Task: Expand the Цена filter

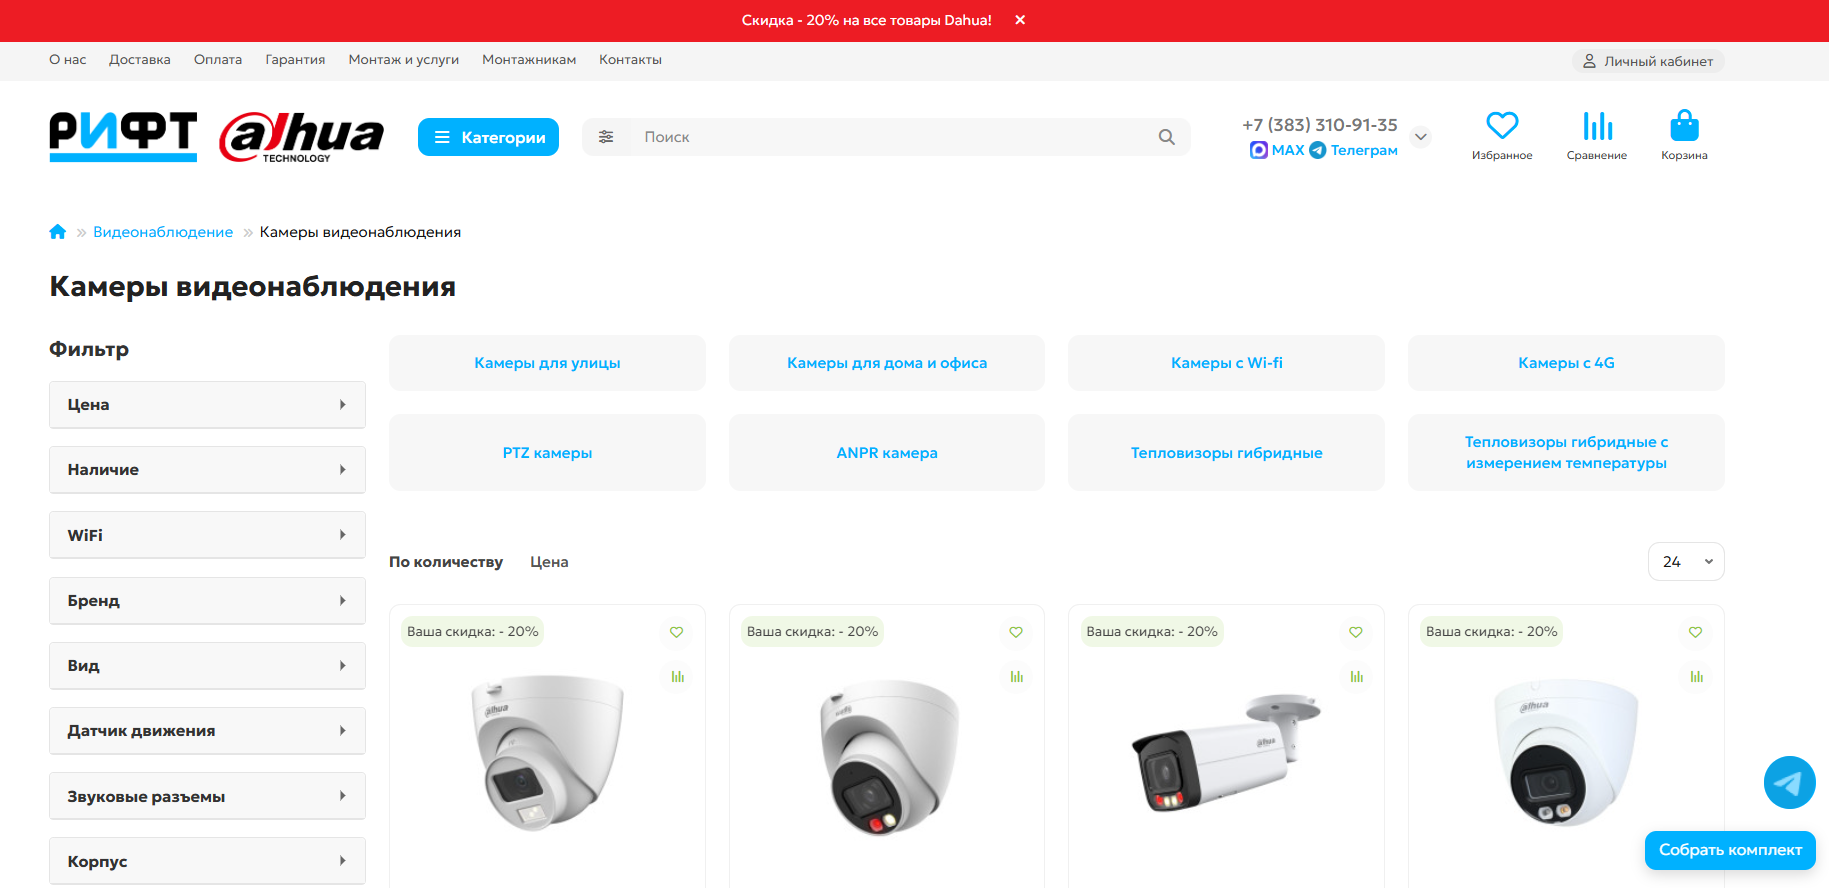Action: point(207,405)
